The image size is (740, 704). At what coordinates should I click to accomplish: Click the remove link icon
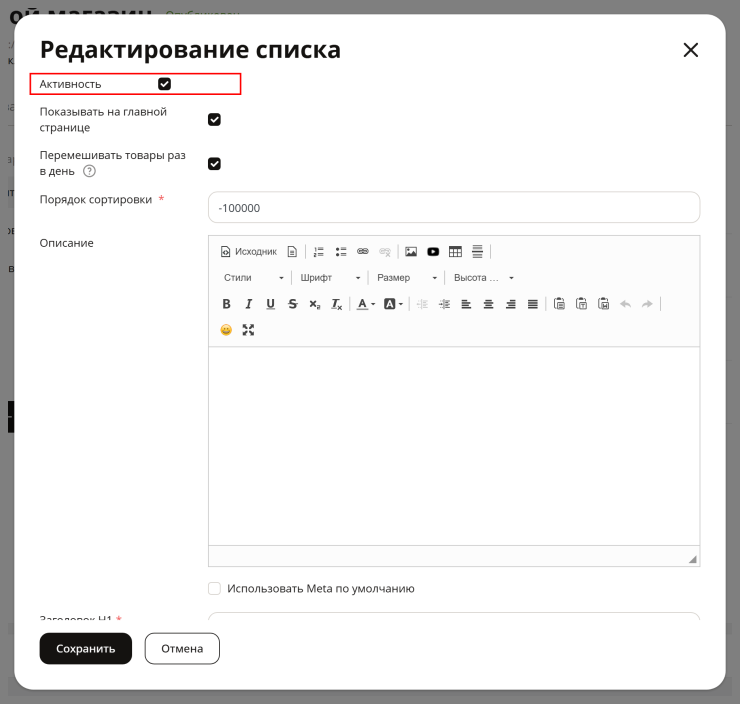pyautogui.click(x=385, y=251)
